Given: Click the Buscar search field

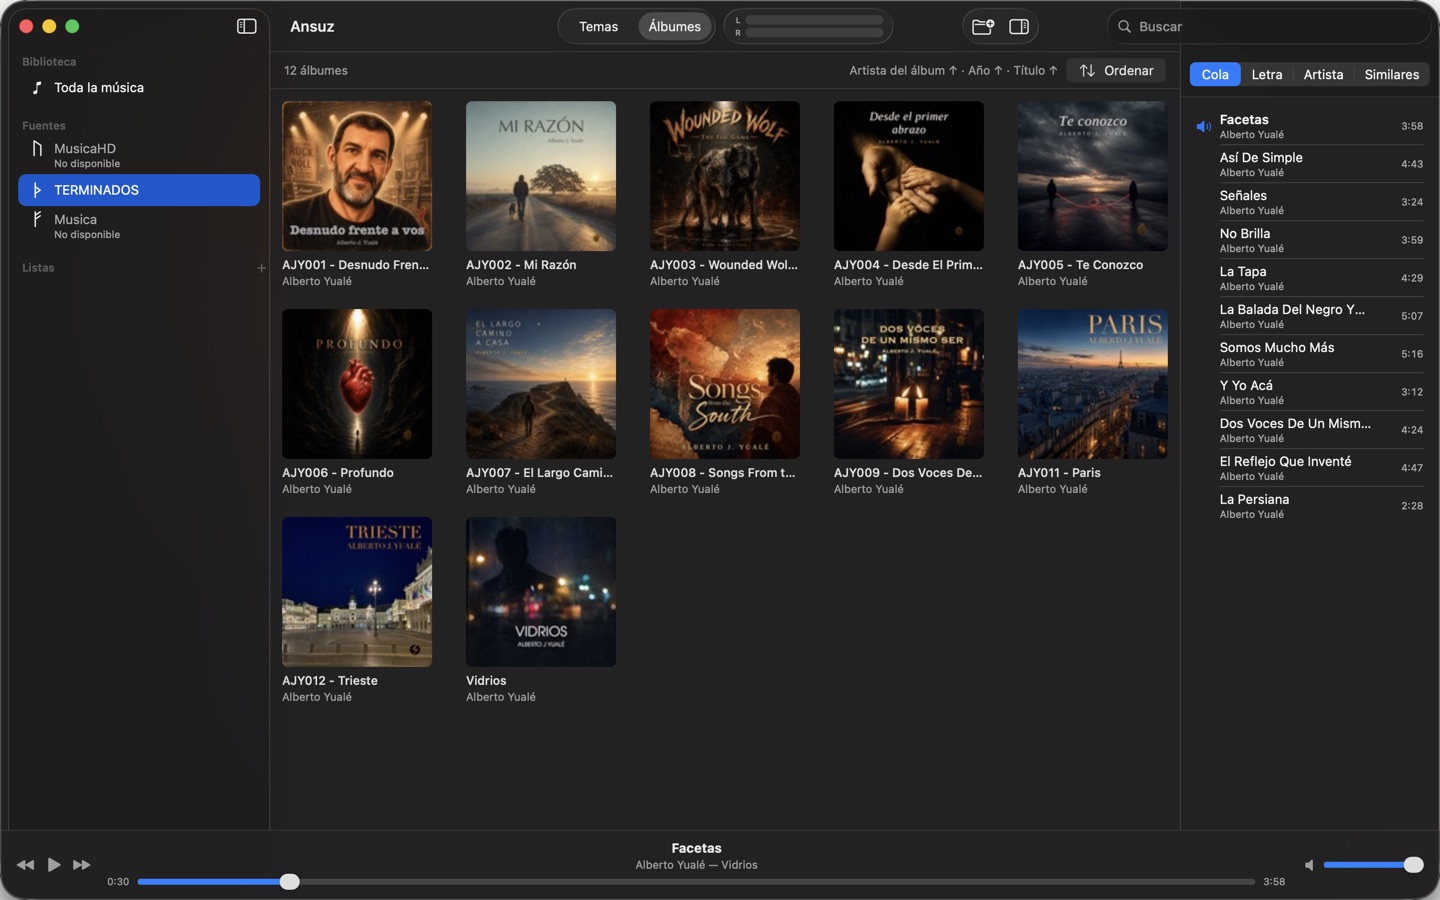Looking at the screenshot, I should click(x=1268, y=27).
